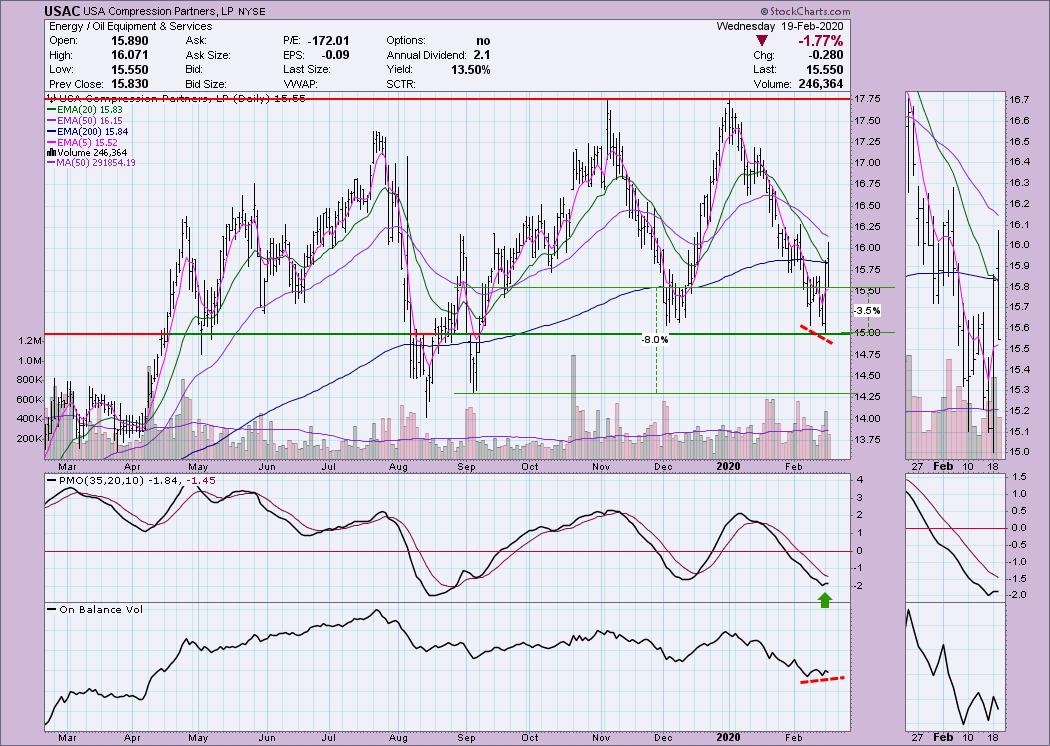Click the red down-triangle change indicator
The image size is (1050, 746).
761,42
